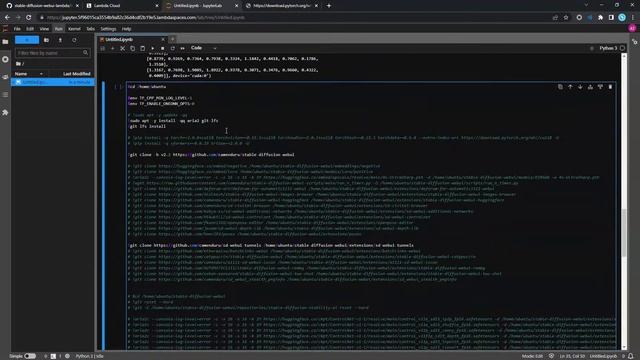Move the cell up
This screenshot has width=640, height=360.
point(570,87)
